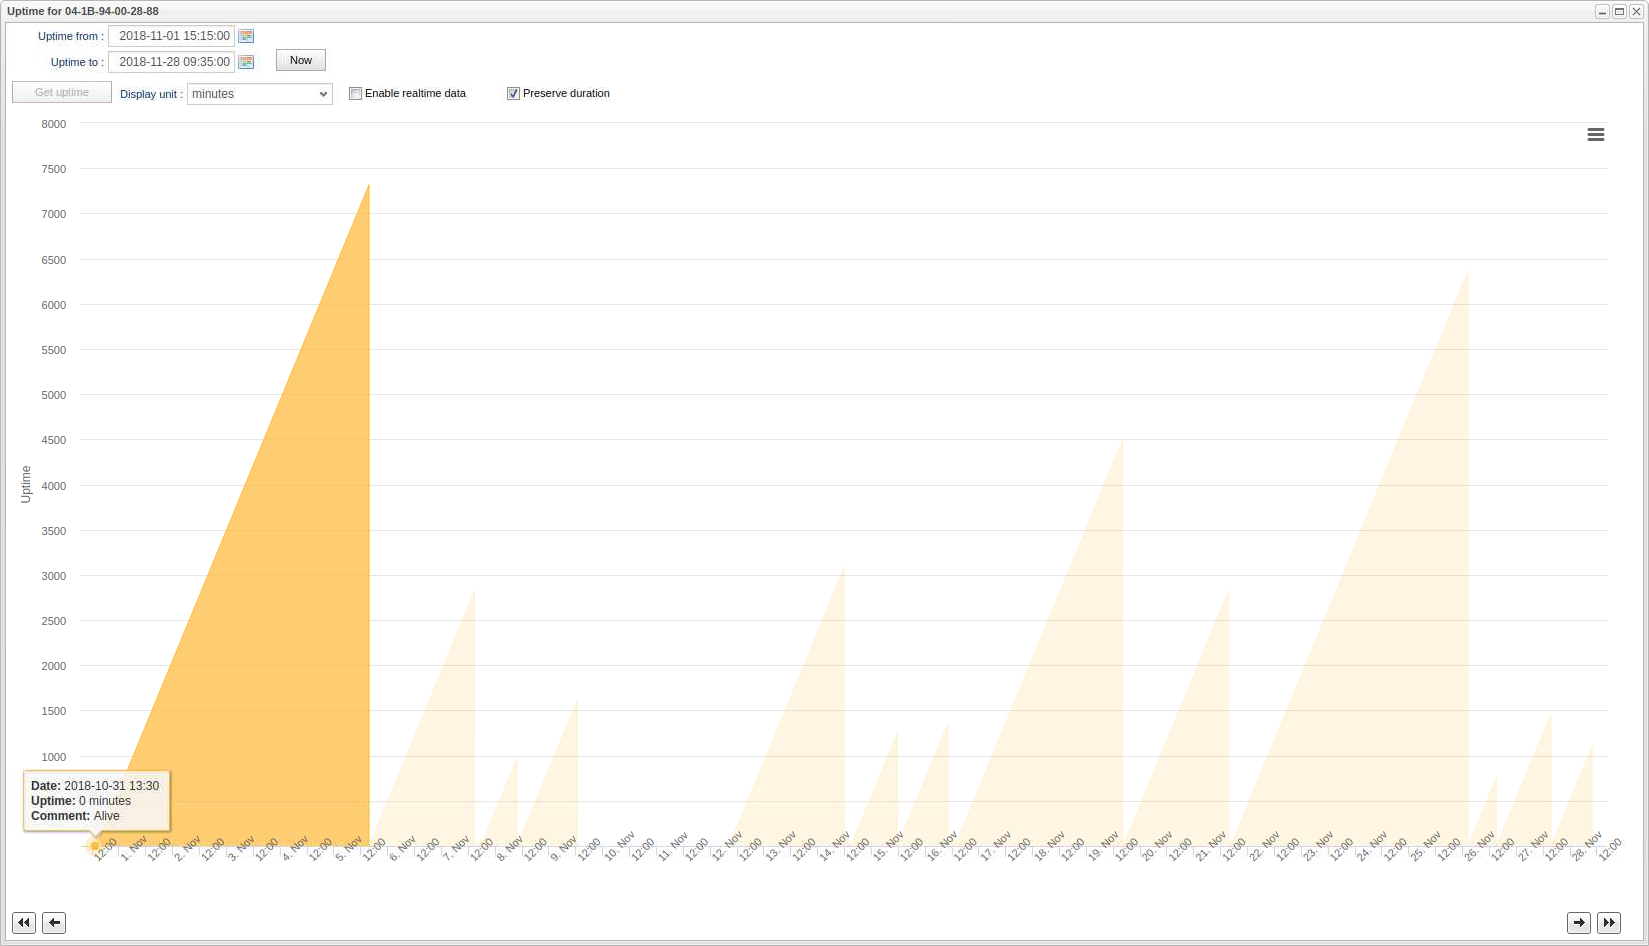Advance one period with right arrow

pyautogui.click(x=1578, y=922)
